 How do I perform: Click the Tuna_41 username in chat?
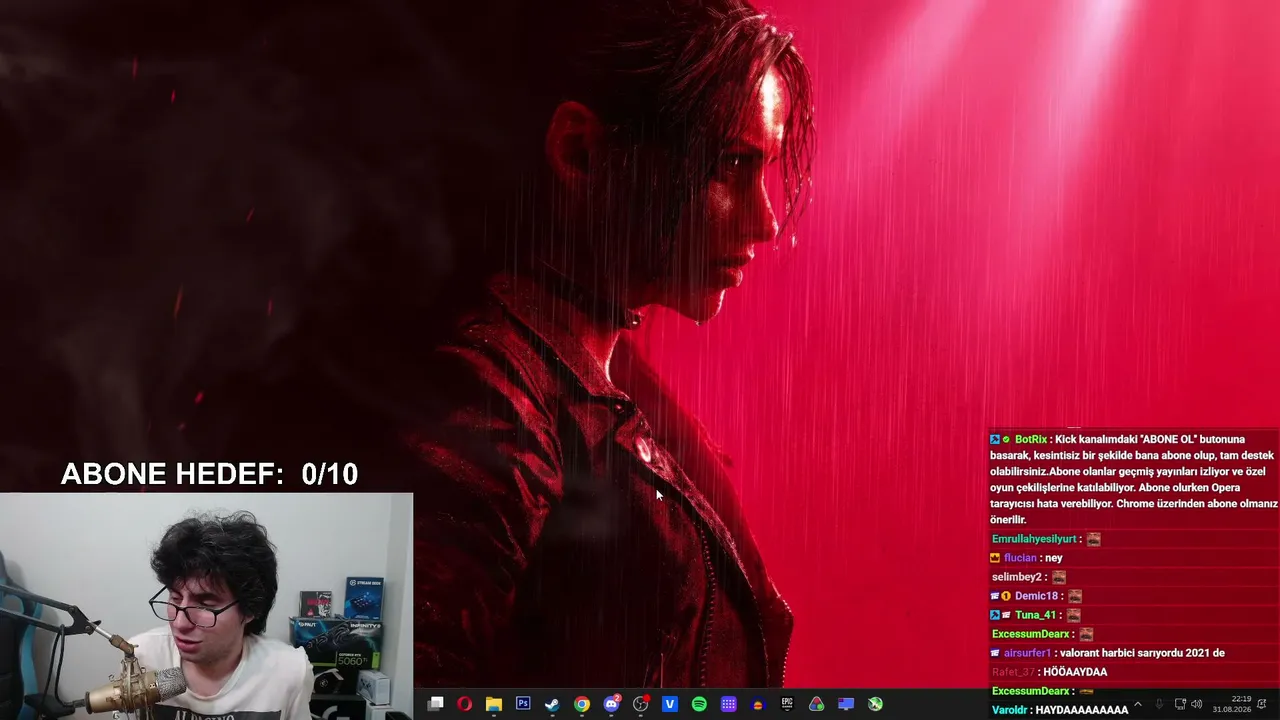[x=1036, y=615]
